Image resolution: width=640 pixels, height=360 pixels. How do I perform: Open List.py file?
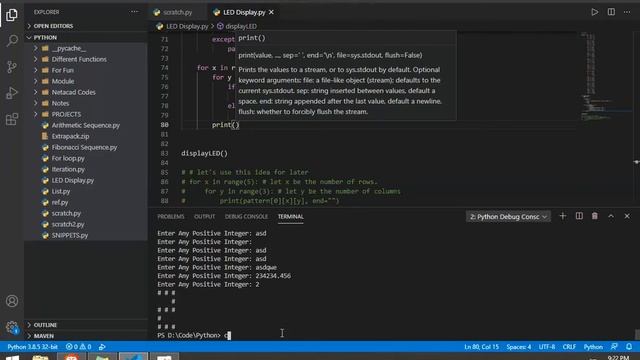click(86, 191)
